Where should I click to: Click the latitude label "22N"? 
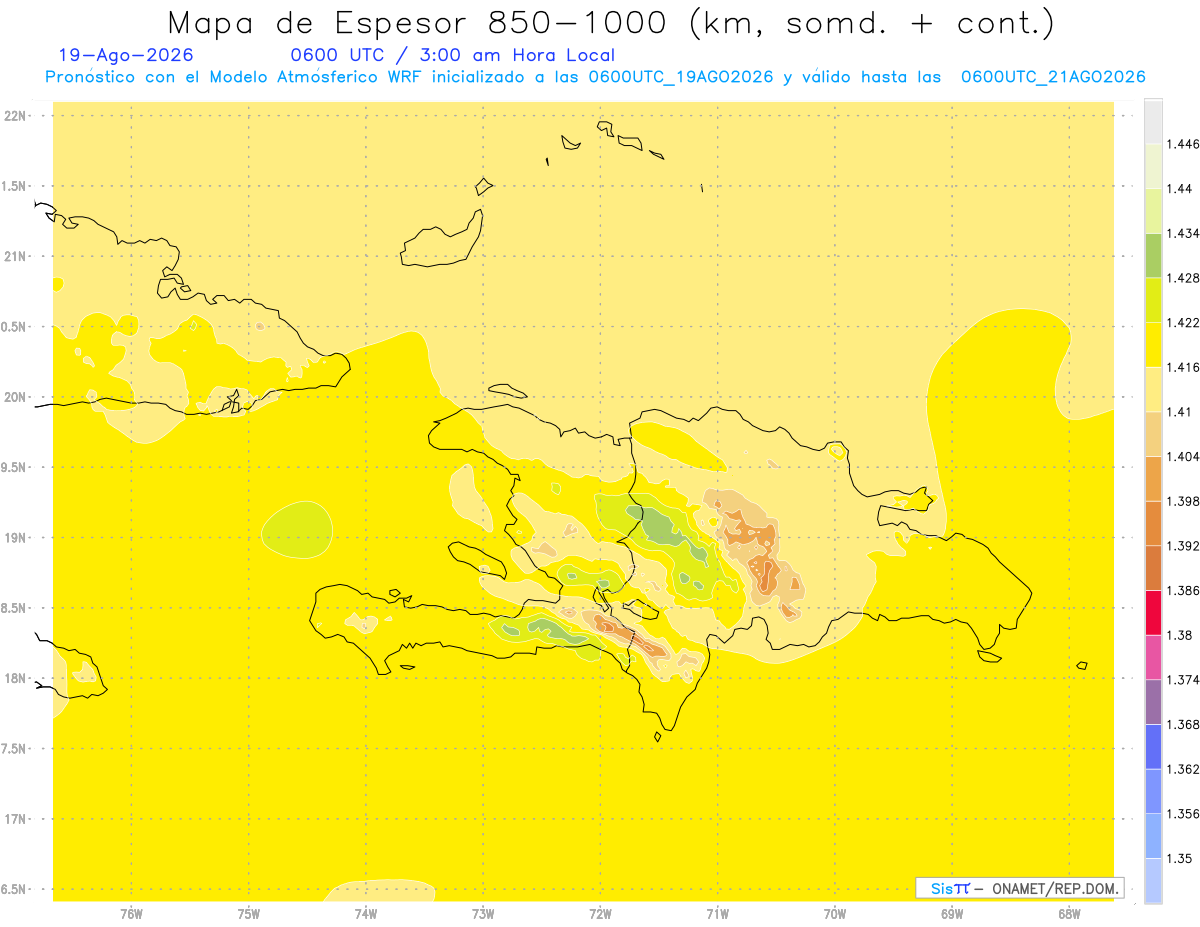(x=17, y=115)
